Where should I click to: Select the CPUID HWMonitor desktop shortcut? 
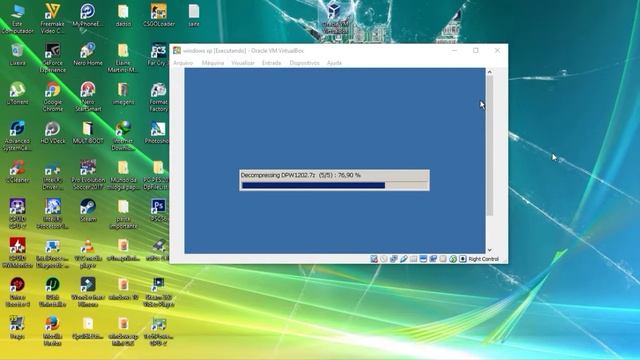click(x=17, y=253)
